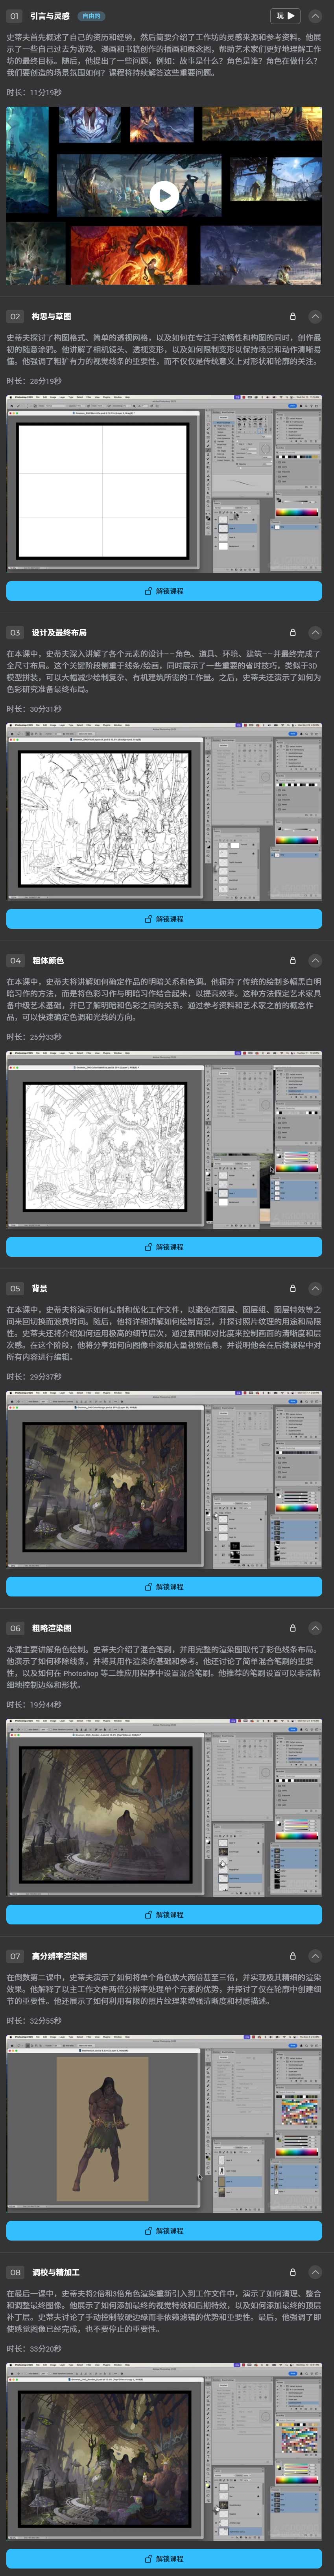Click the duration text 时长：11分19秒
This screenshot has width=334, height=2576.
click(x=34, y=92)
